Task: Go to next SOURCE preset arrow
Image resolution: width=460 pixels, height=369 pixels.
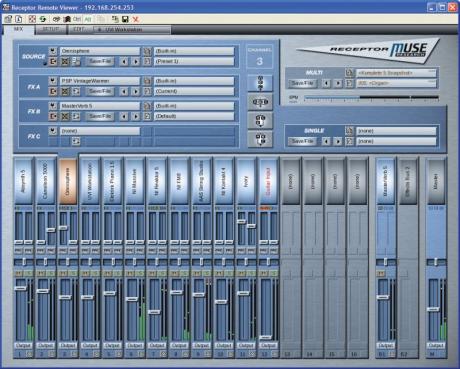Action: (x=136, y=61)
